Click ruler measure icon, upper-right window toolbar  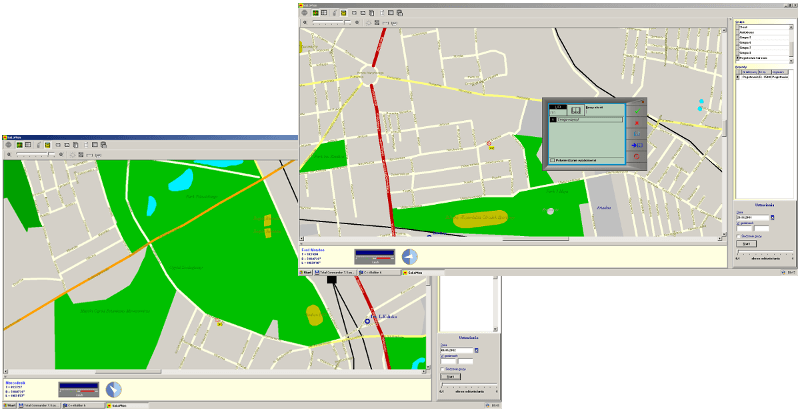385,23
